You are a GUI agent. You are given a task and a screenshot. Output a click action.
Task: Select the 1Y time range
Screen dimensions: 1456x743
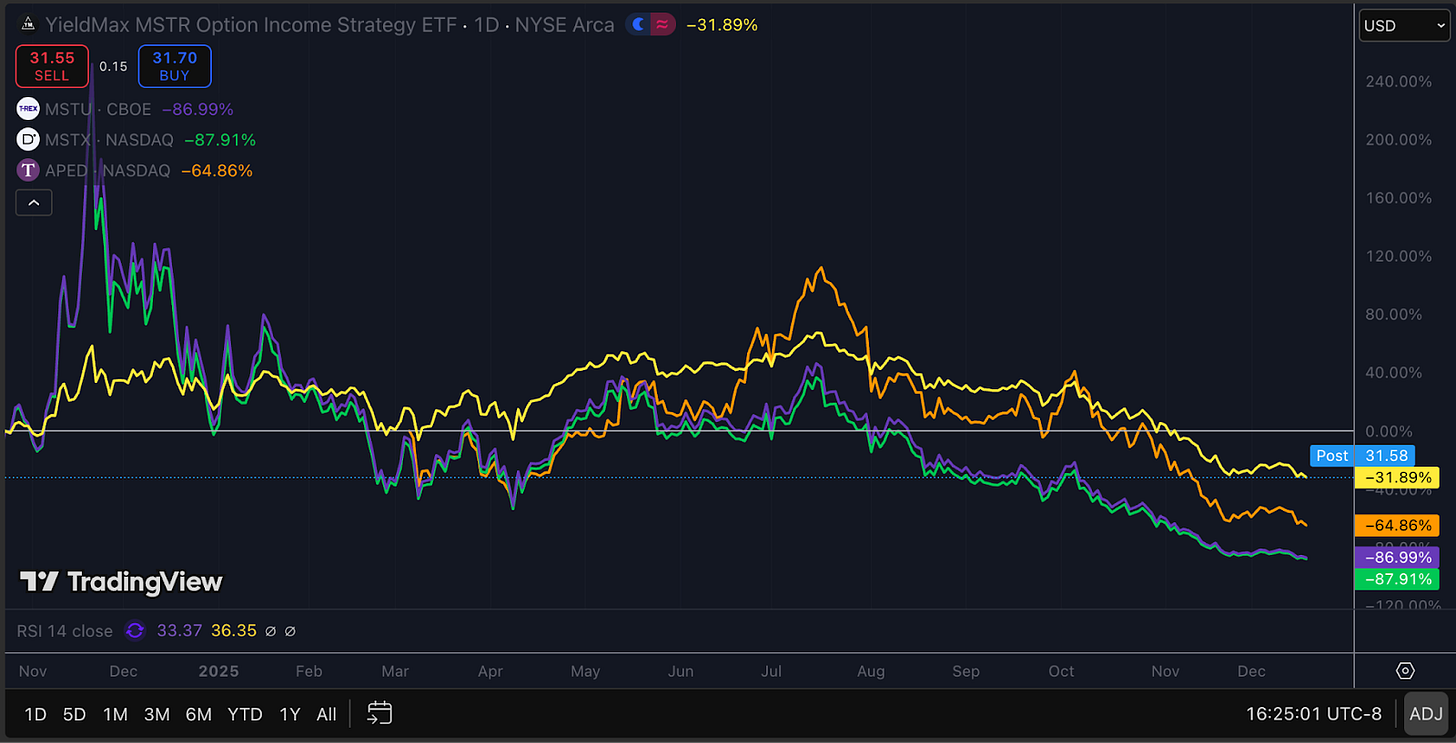pos(290,714)
